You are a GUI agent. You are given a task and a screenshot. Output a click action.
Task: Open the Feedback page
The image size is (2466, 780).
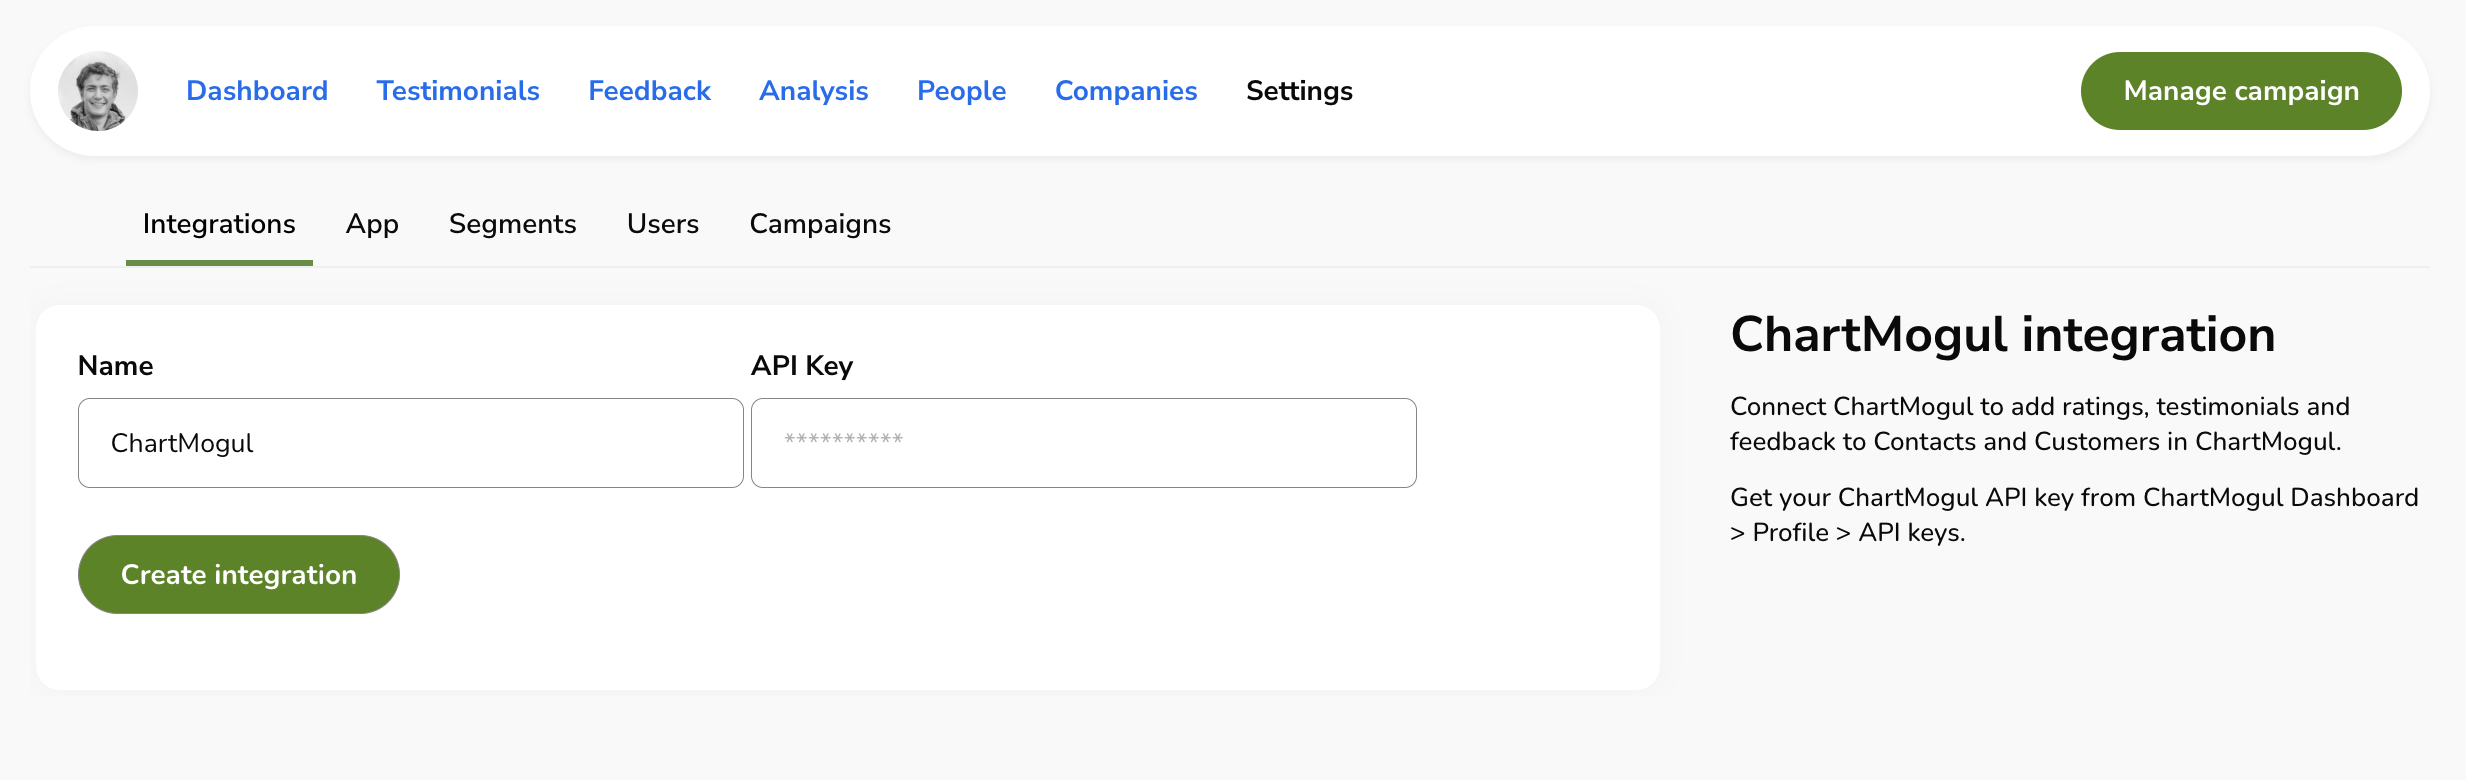pos(649,90)
